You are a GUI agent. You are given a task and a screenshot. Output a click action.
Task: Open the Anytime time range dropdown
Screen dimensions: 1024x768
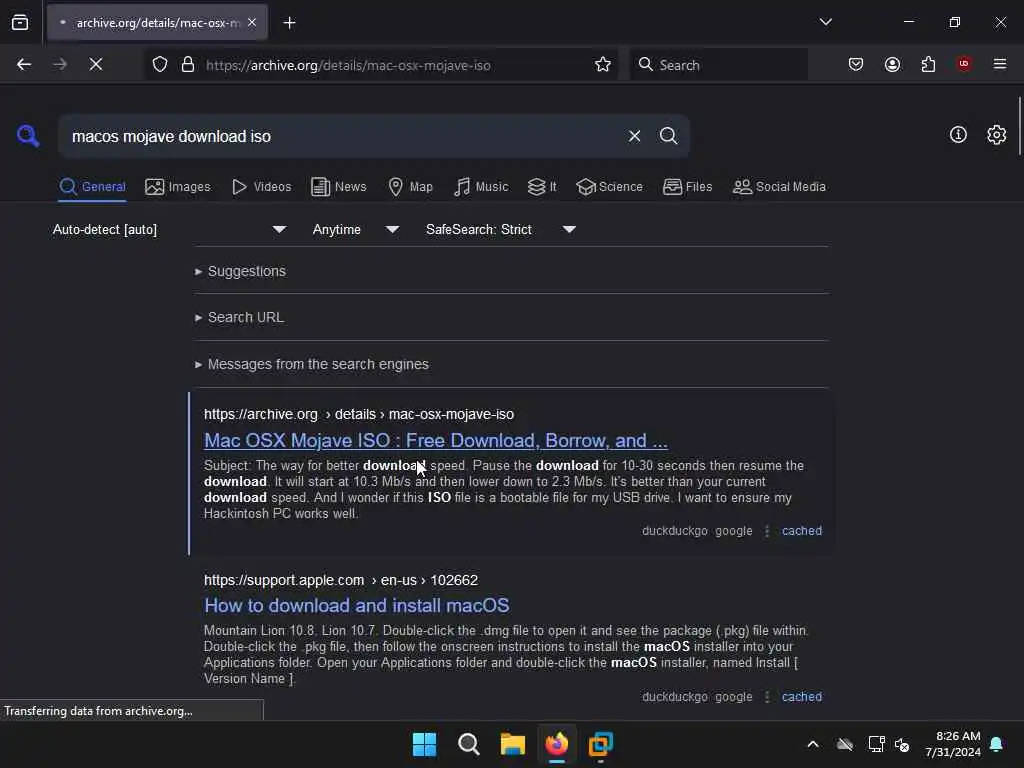pos(355,229)
